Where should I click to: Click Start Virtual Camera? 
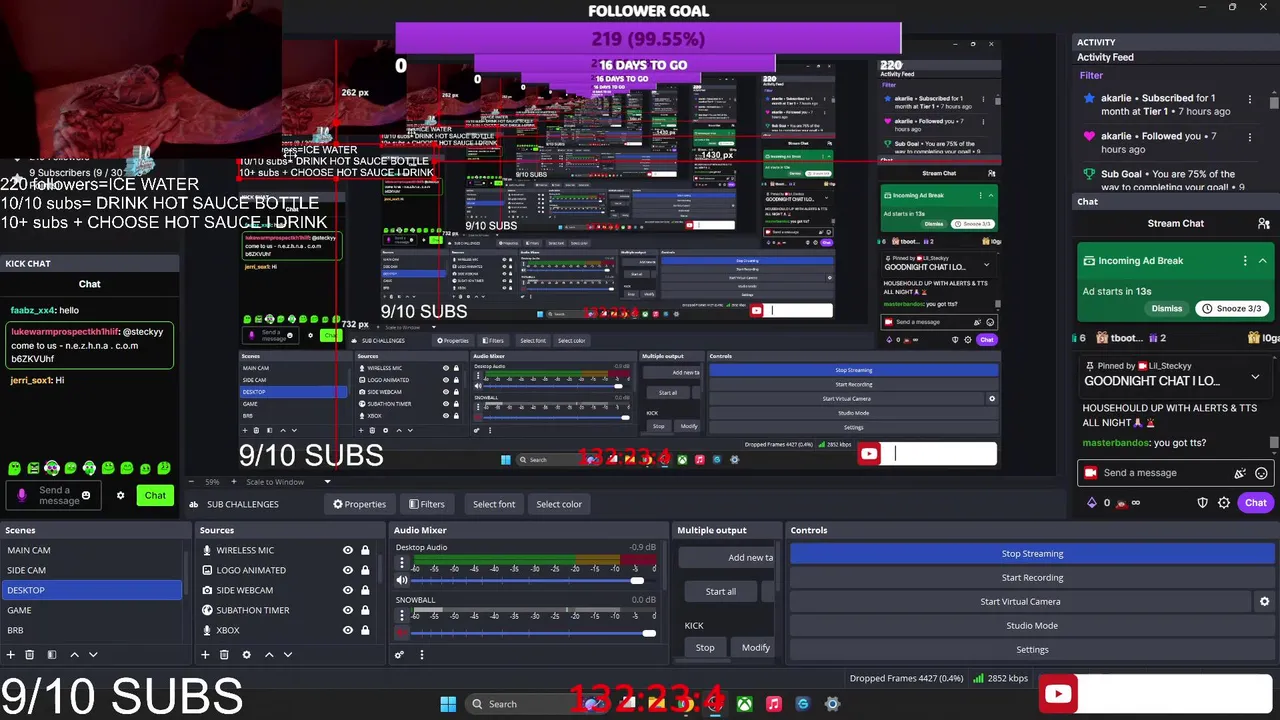[1020, 602]
